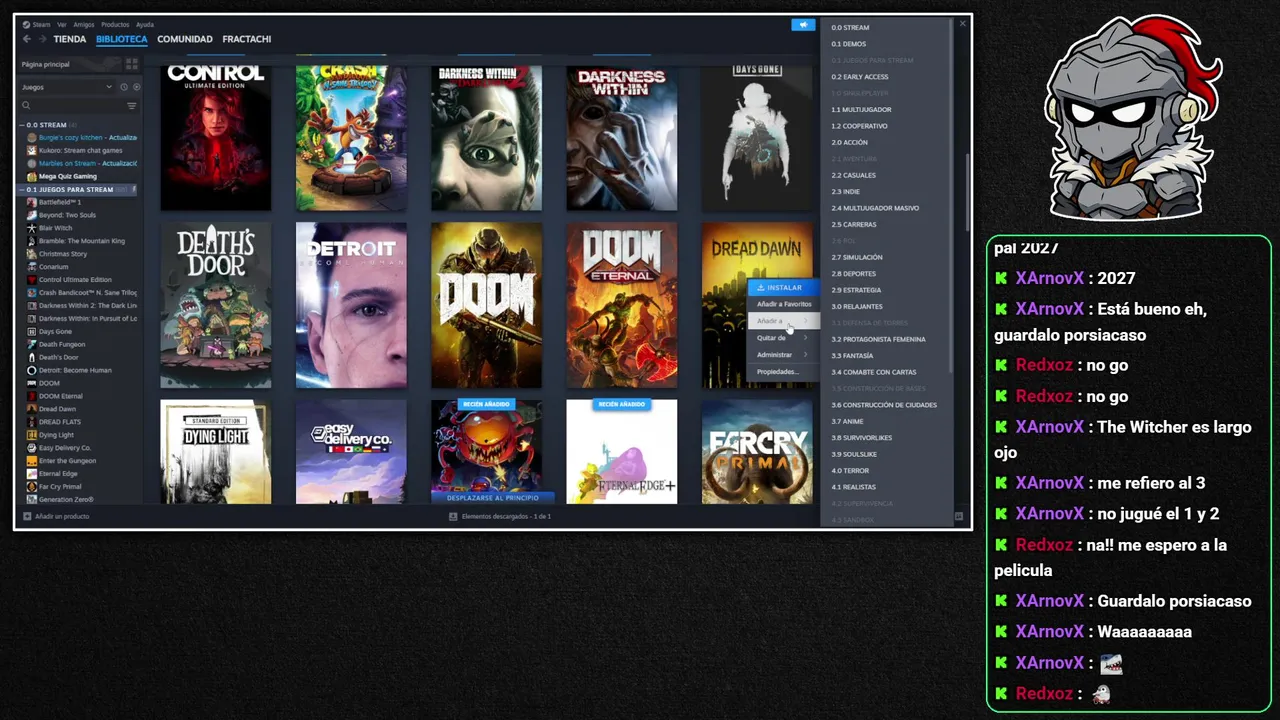The width and height of the screenshot is (1280, 720).
Task: Click Añadir un producto link
Action: click(62, 516)
